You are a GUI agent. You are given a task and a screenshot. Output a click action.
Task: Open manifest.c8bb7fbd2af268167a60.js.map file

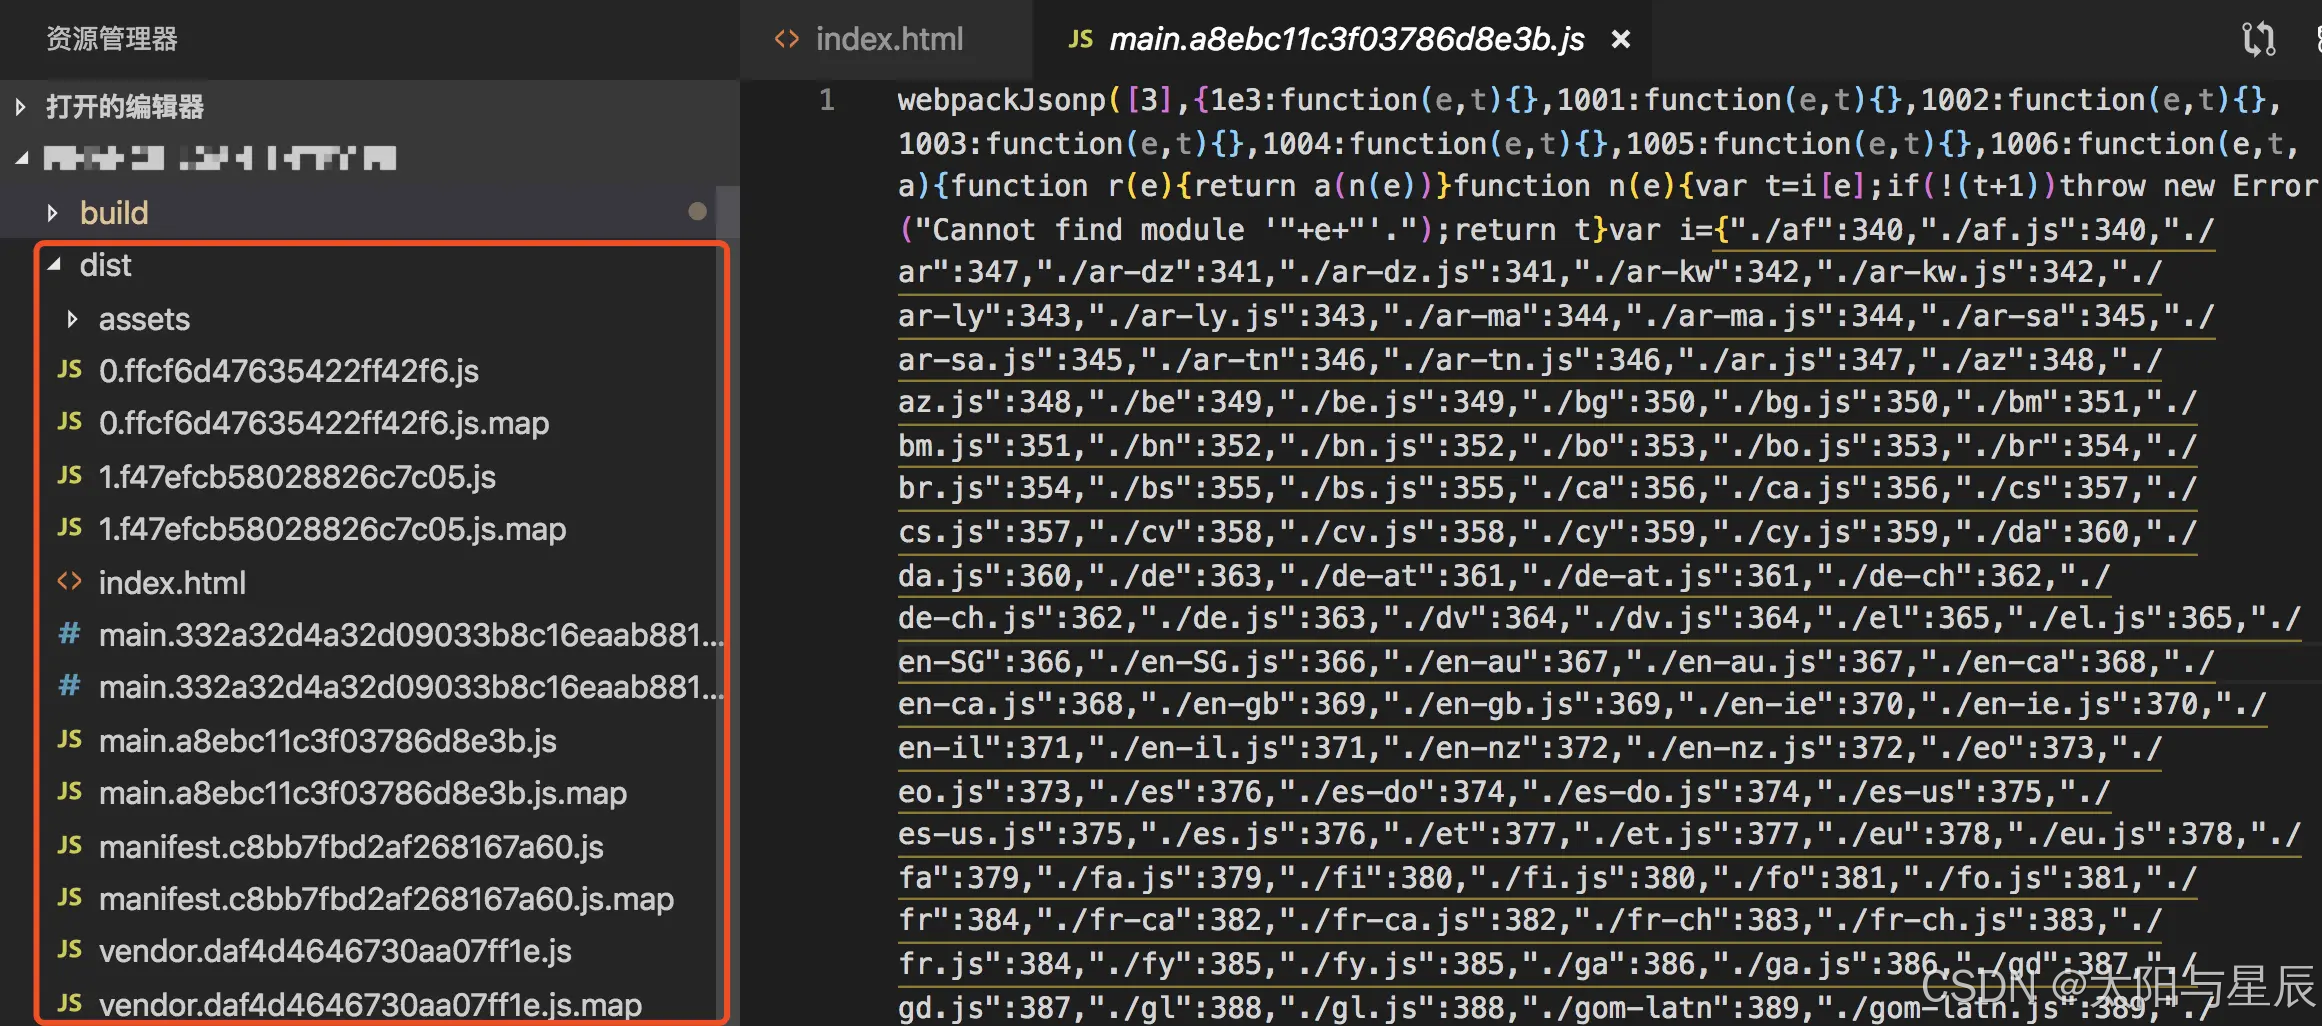[386, 899]
